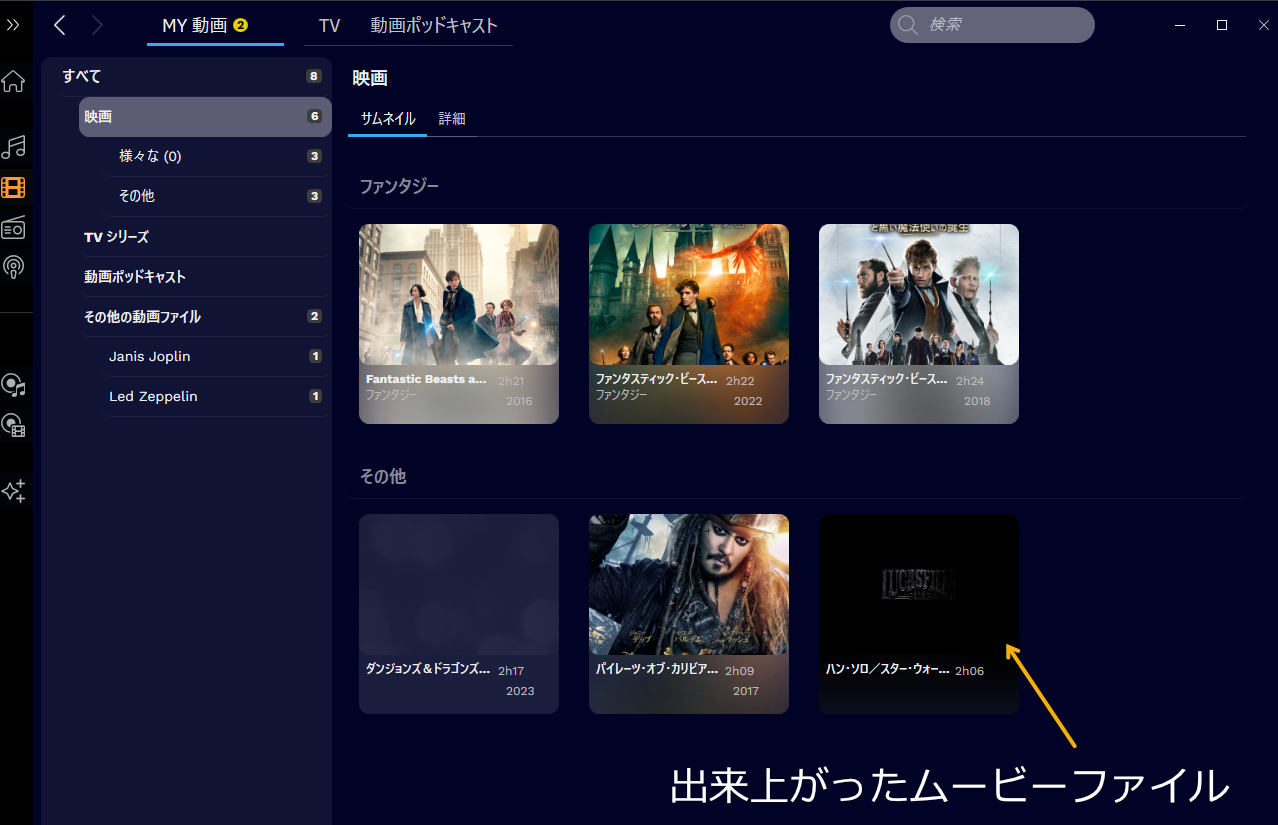Select Janis Joplin in the tree
1278x825 pixels.
point(217,357)
